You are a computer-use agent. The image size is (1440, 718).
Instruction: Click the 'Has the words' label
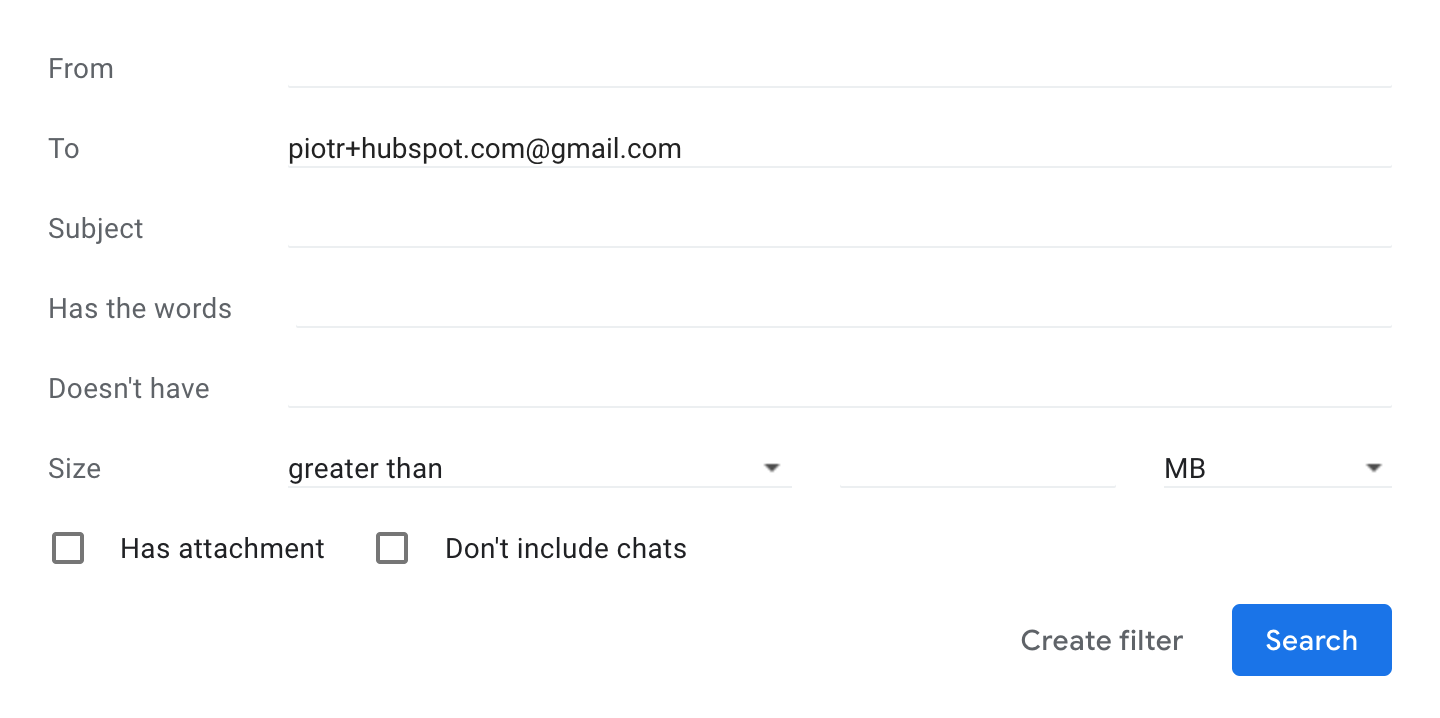140,309
